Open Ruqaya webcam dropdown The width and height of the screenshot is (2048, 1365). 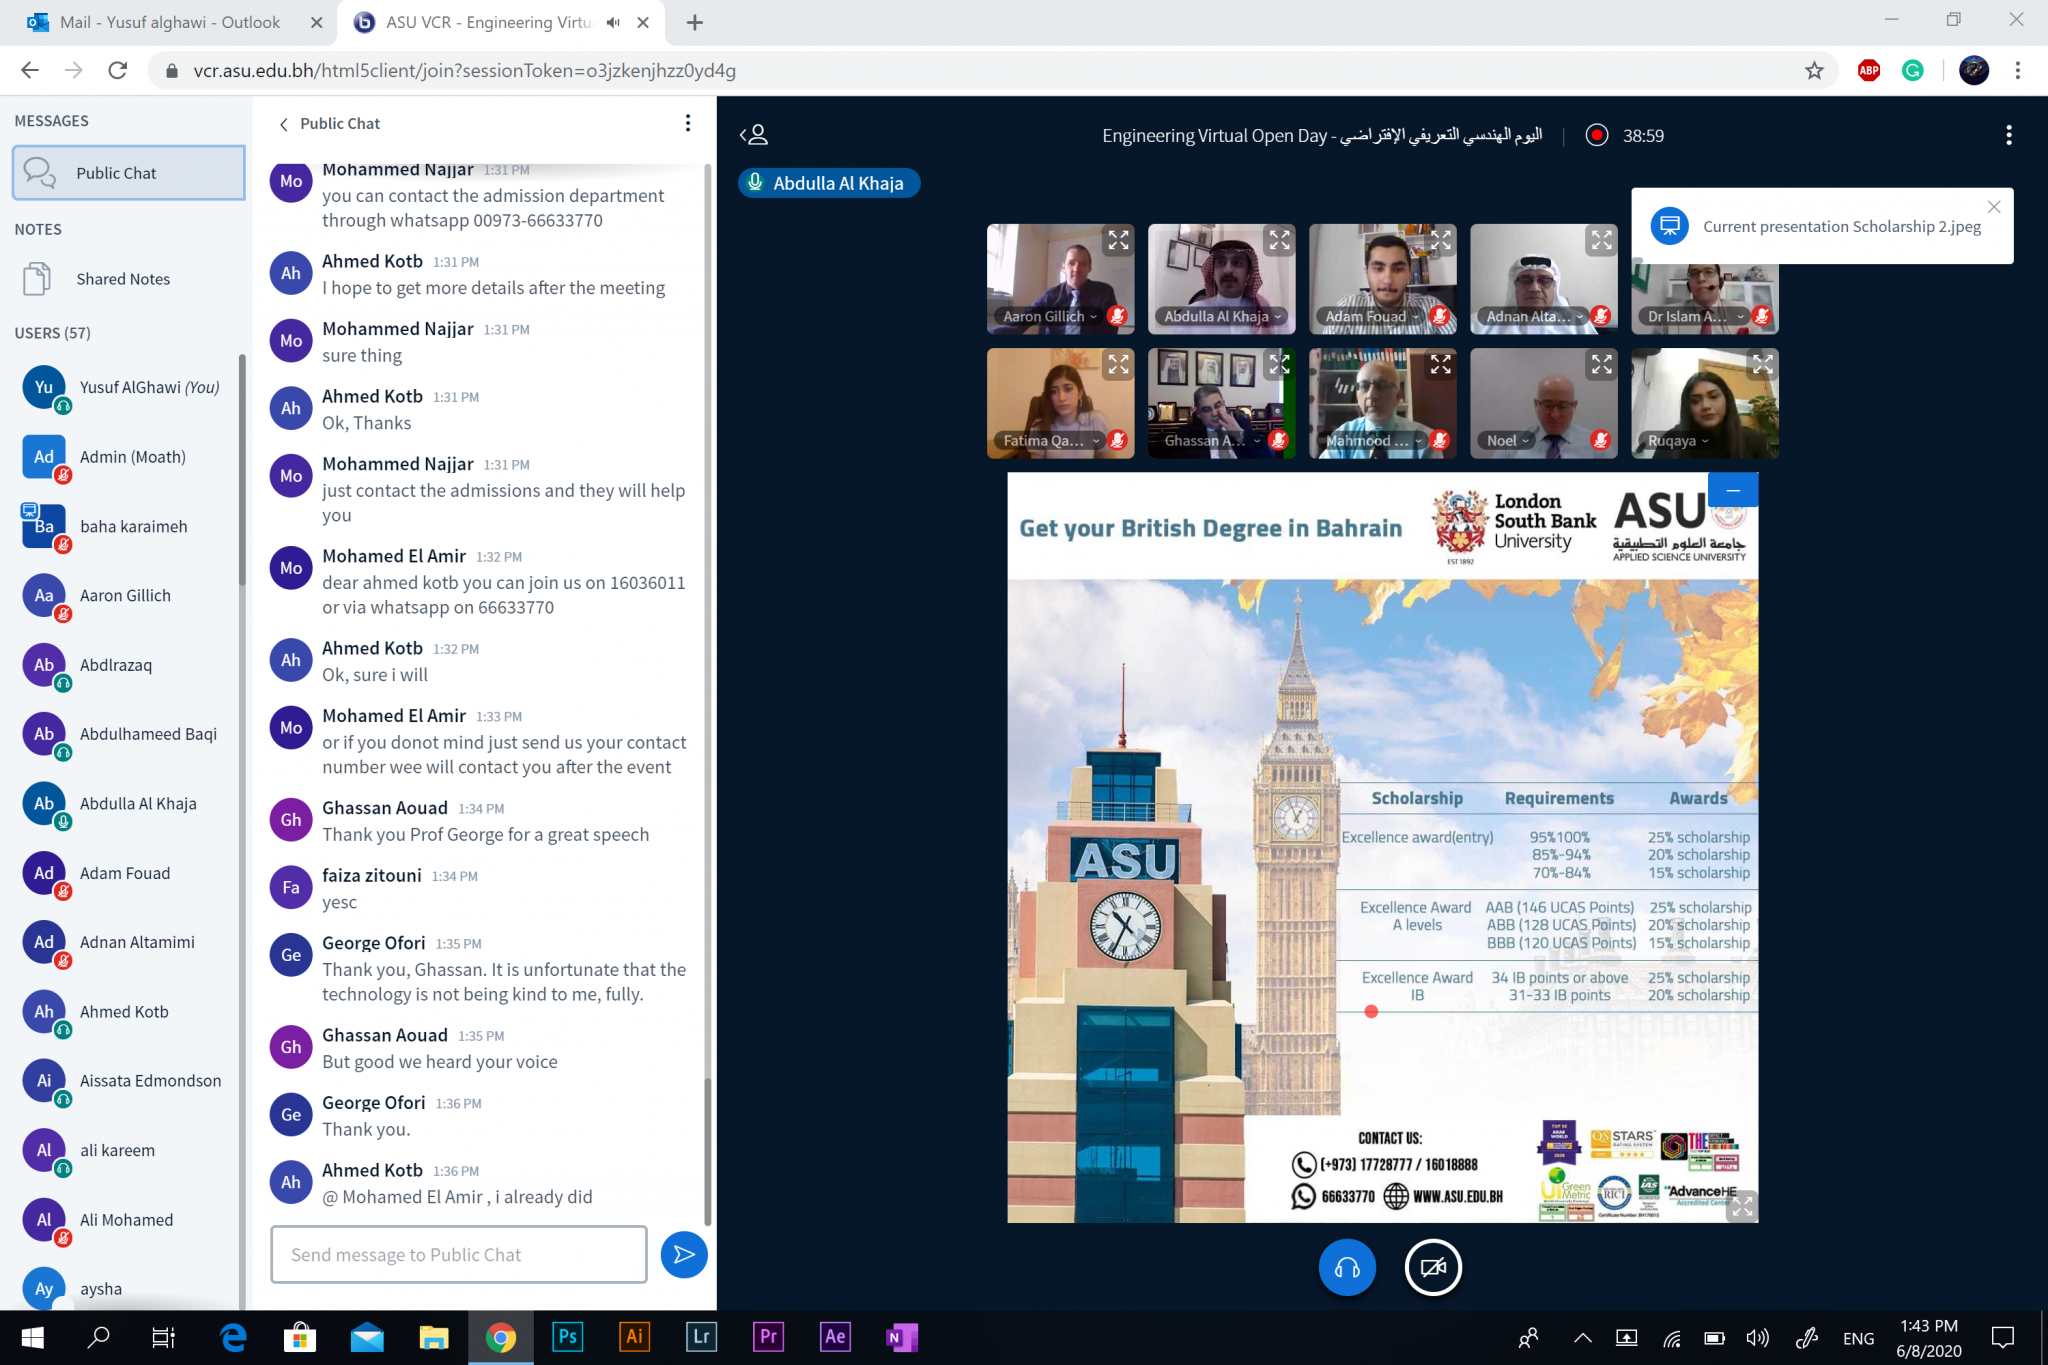pos(1677,440)
